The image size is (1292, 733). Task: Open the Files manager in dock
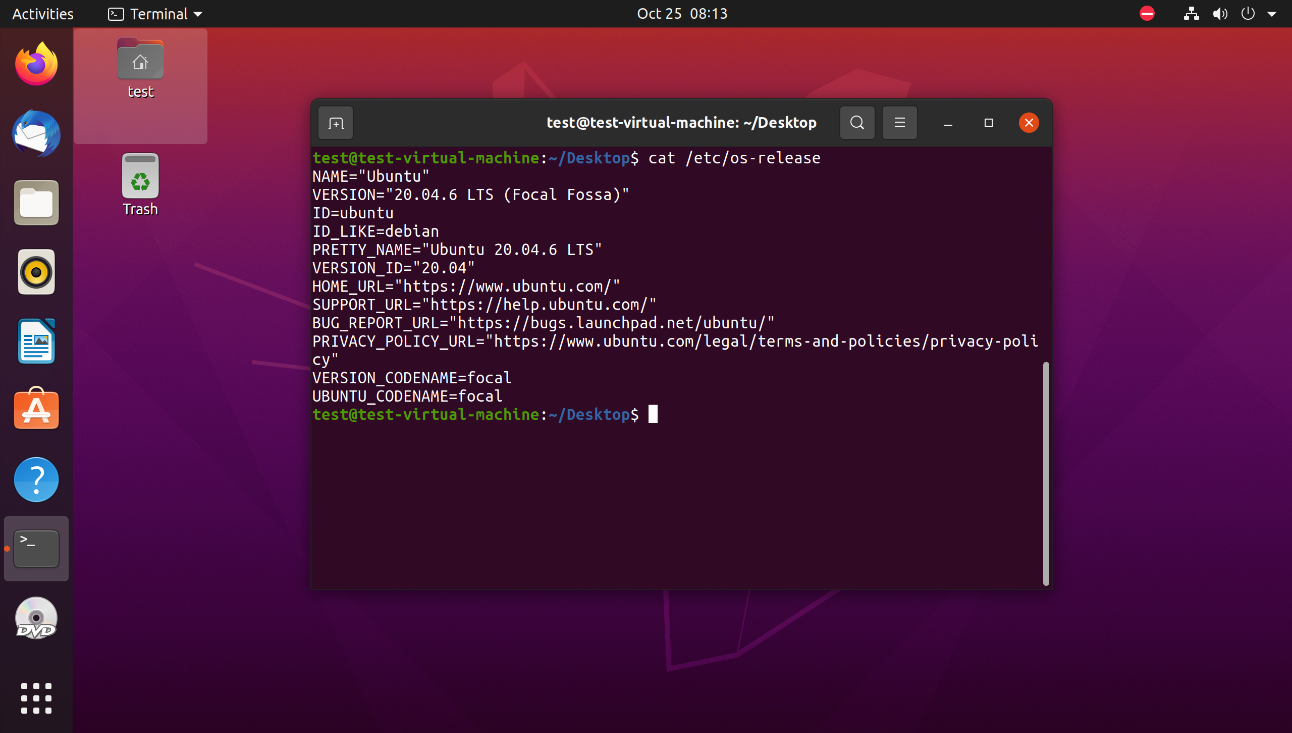[x=37, y=203]
